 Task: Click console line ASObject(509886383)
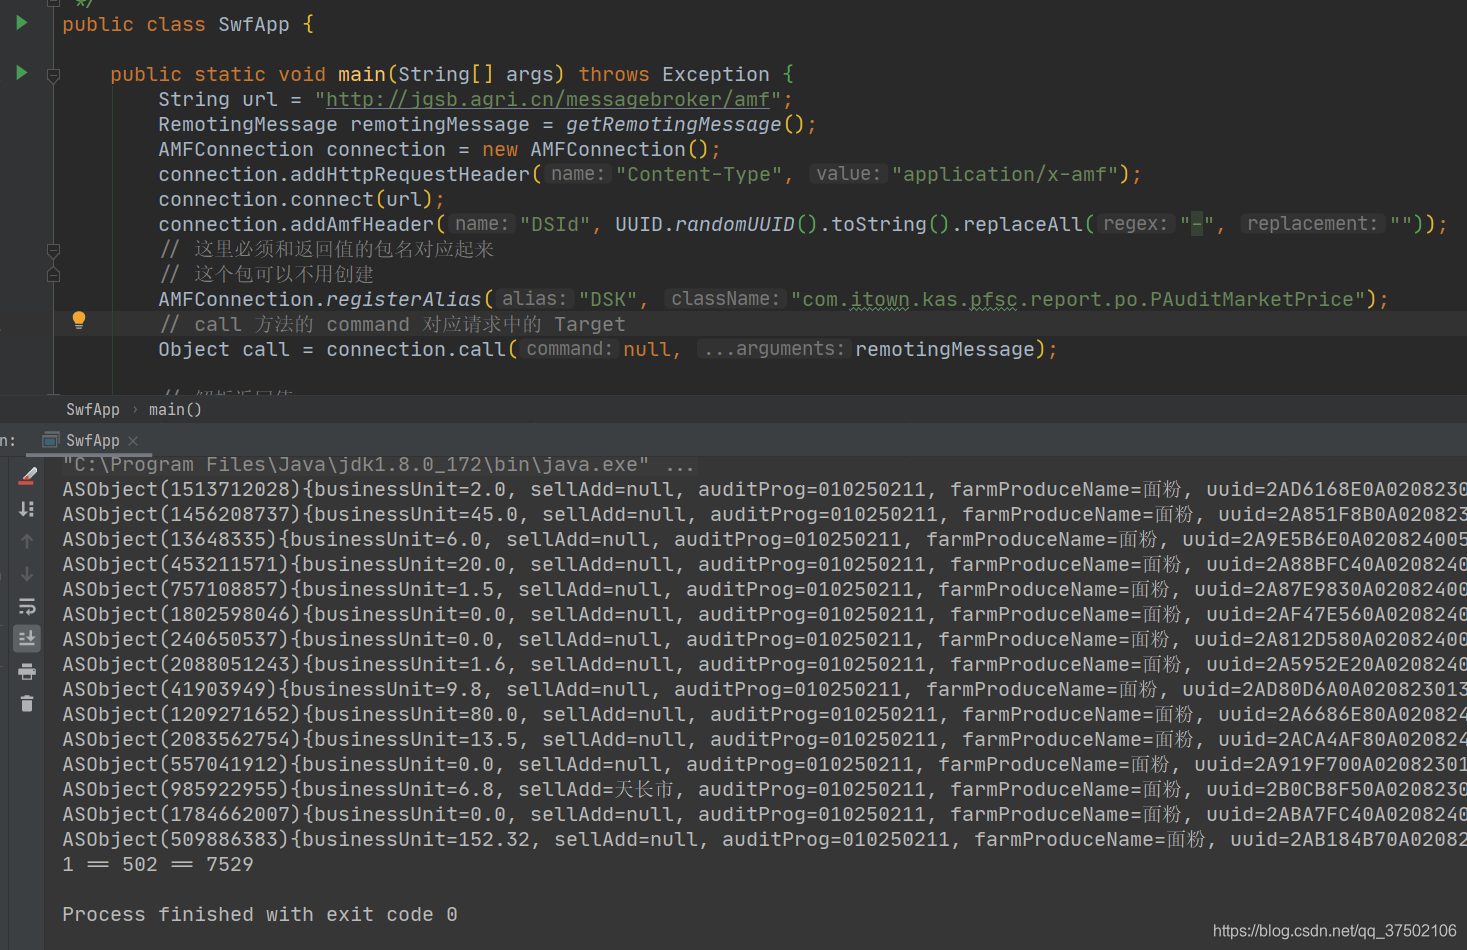pos(764,839)
